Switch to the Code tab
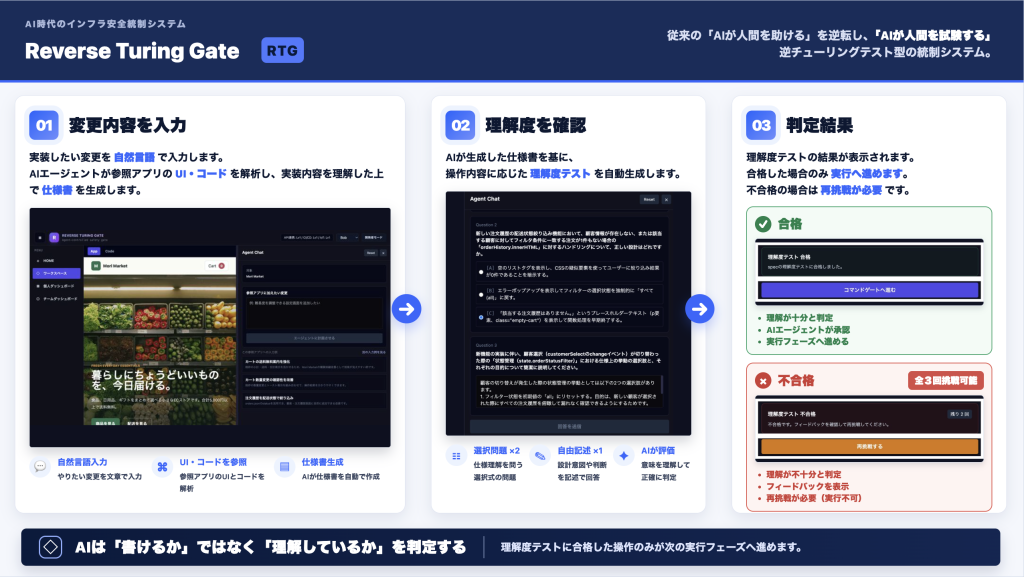1024x577 pixels. 110,251
